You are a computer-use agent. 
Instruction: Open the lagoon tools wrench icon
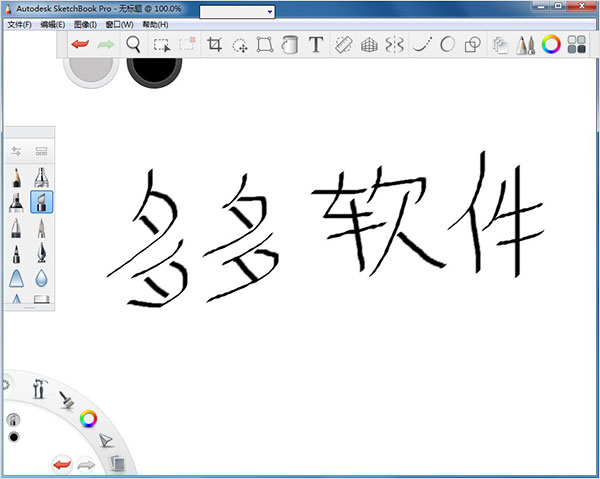tap(39, 388)
